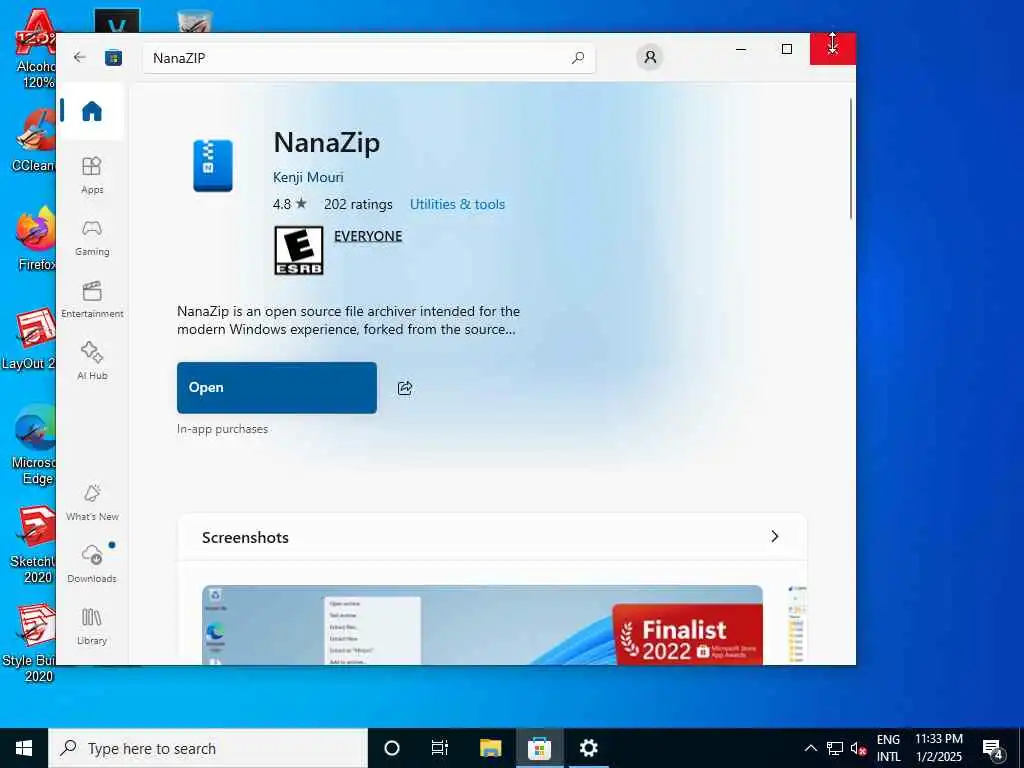
Task: Click the NanaZip description text
Action: (x=348, y=320)
